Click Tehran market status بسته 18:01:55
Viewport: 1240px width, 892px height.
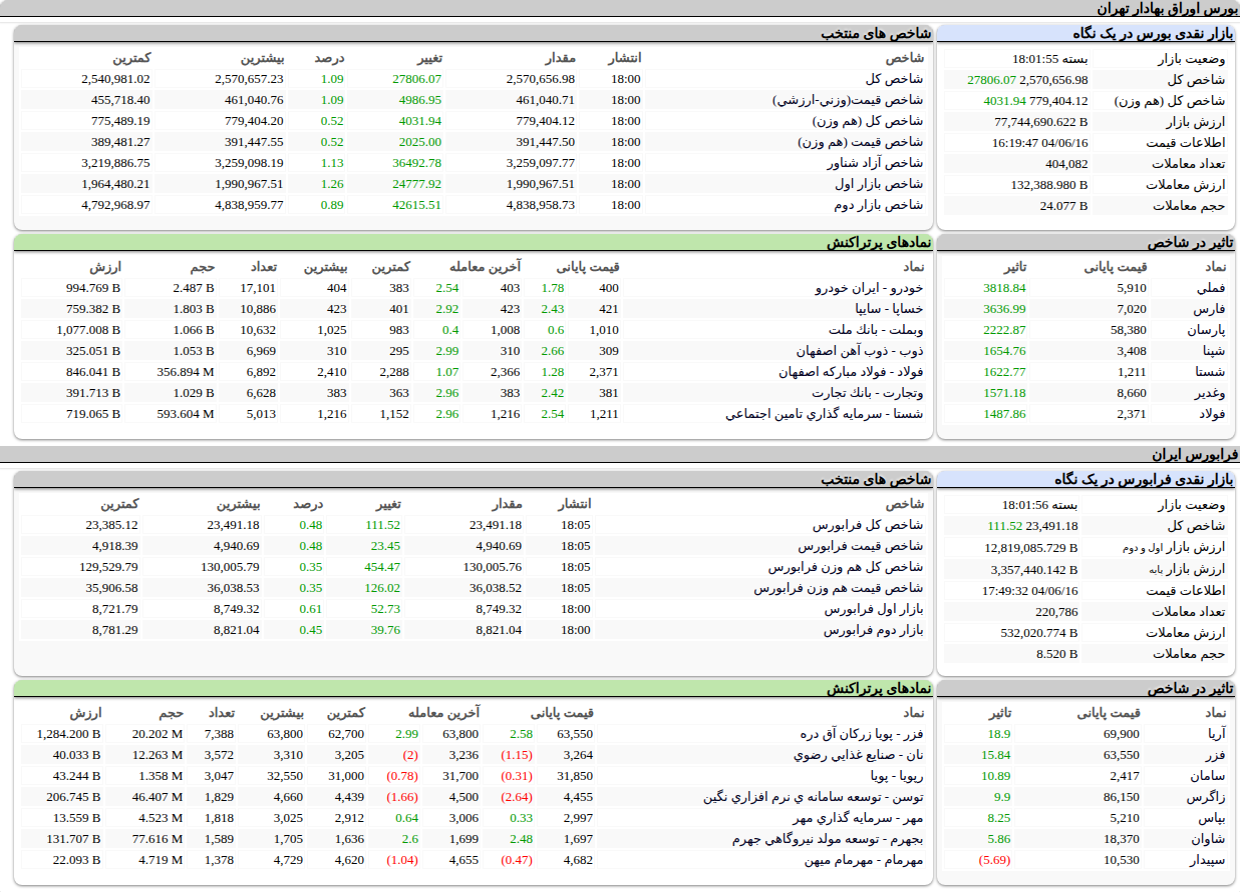coord(1049,59)
